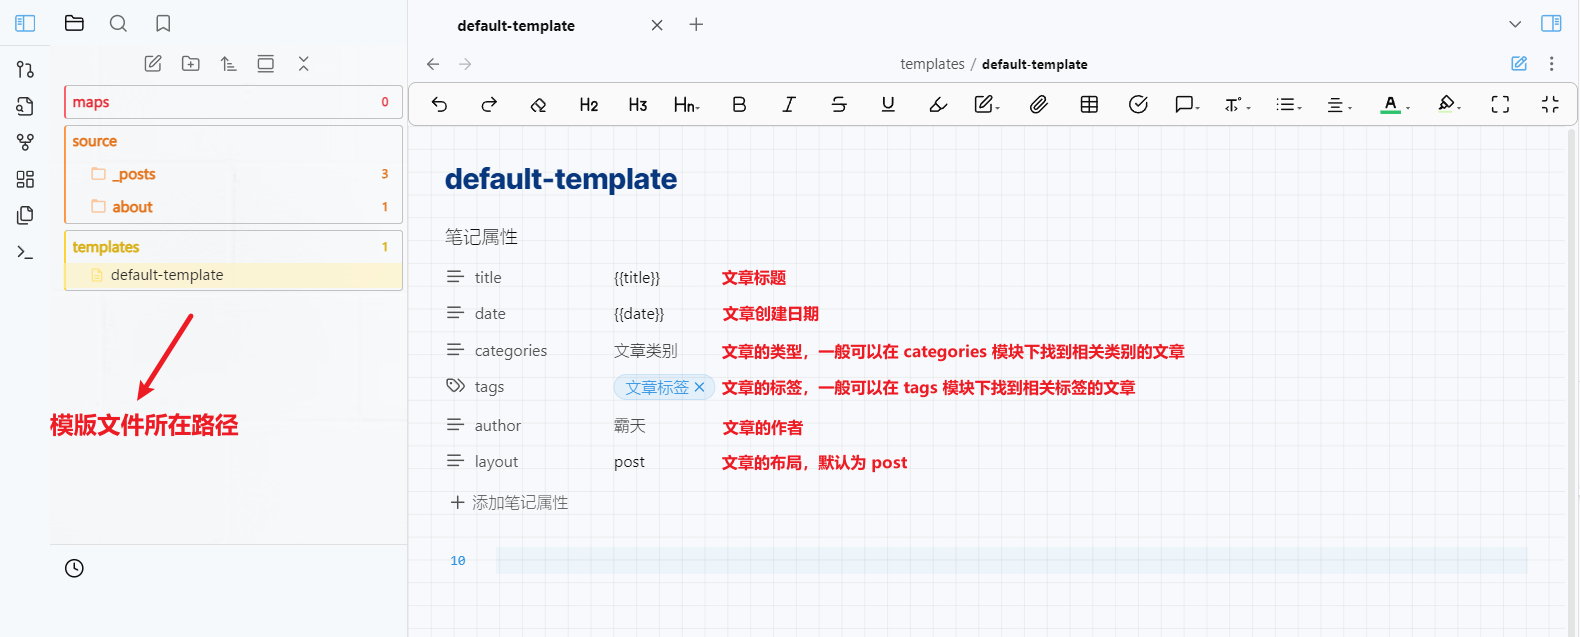
Task: Open the search panel in sidebar
Action: (118, 23)
